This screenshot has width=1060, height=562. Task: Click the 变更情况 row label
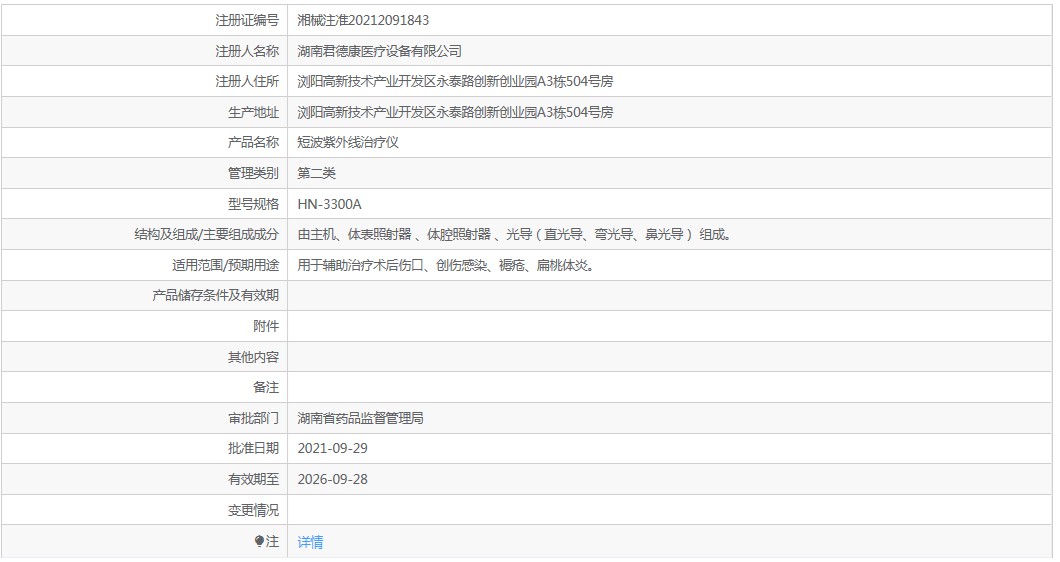pyautogui.click(x=253, y=510)
